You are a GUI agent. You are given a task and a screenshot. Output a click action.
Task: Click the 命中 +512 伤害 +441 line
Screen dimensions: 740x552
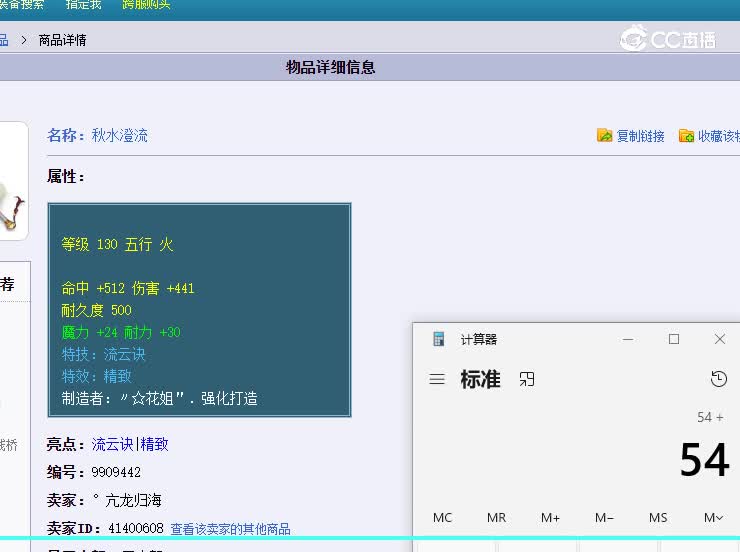[x=128, y=288]
